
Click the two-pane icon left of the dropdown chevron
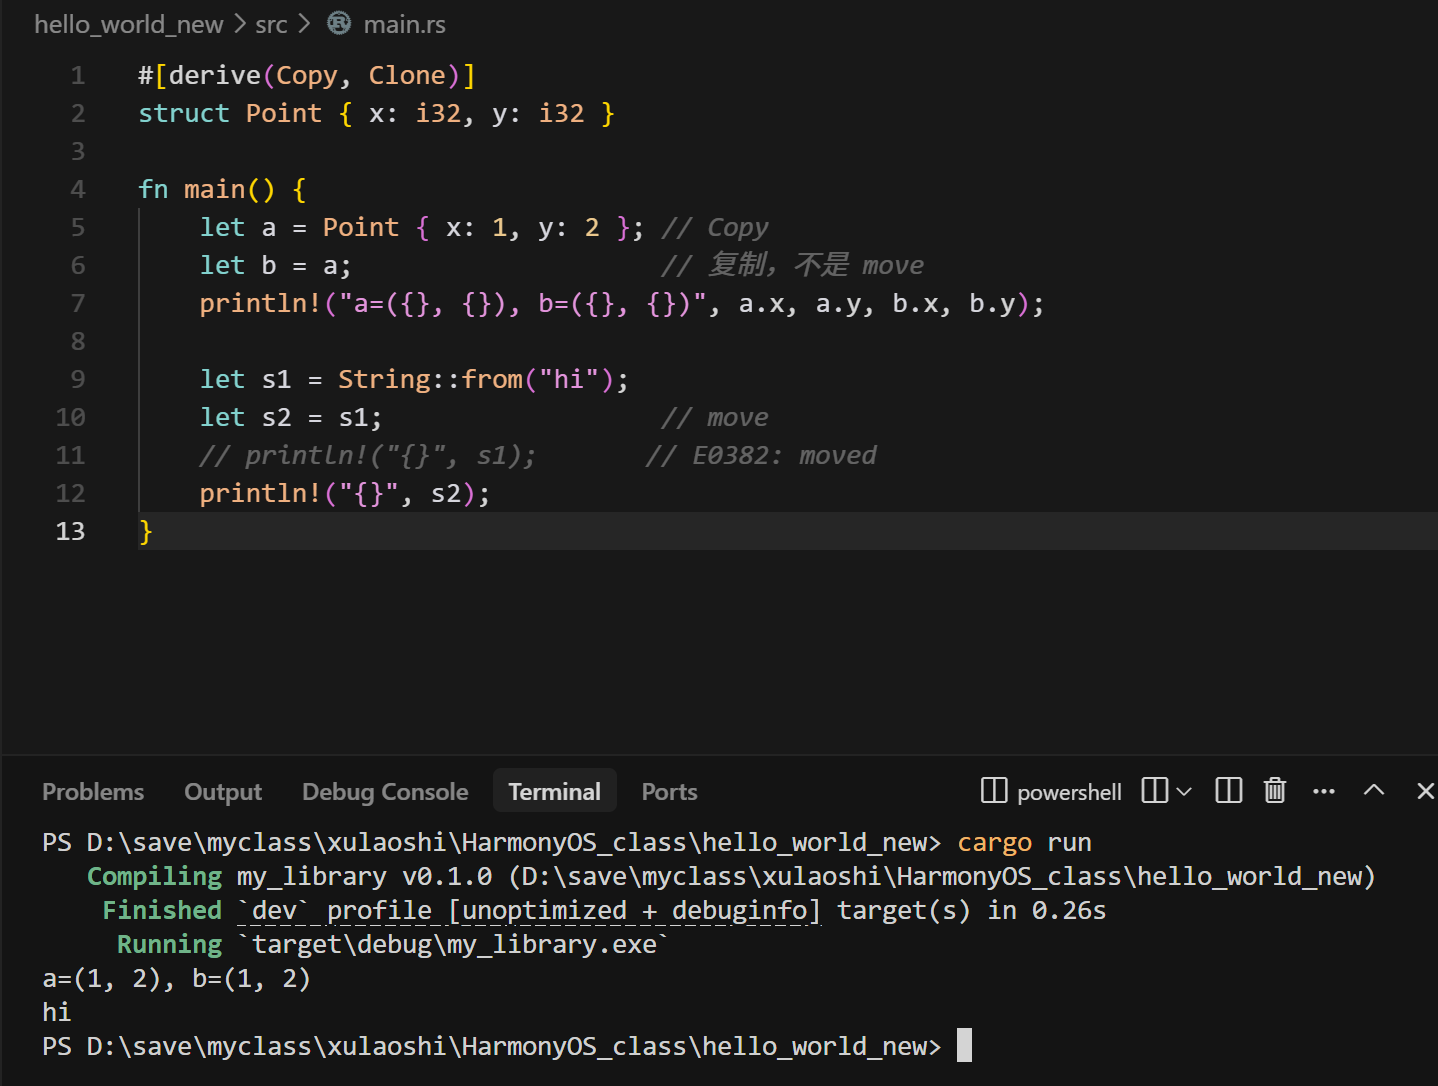(x=1154, y=791)
